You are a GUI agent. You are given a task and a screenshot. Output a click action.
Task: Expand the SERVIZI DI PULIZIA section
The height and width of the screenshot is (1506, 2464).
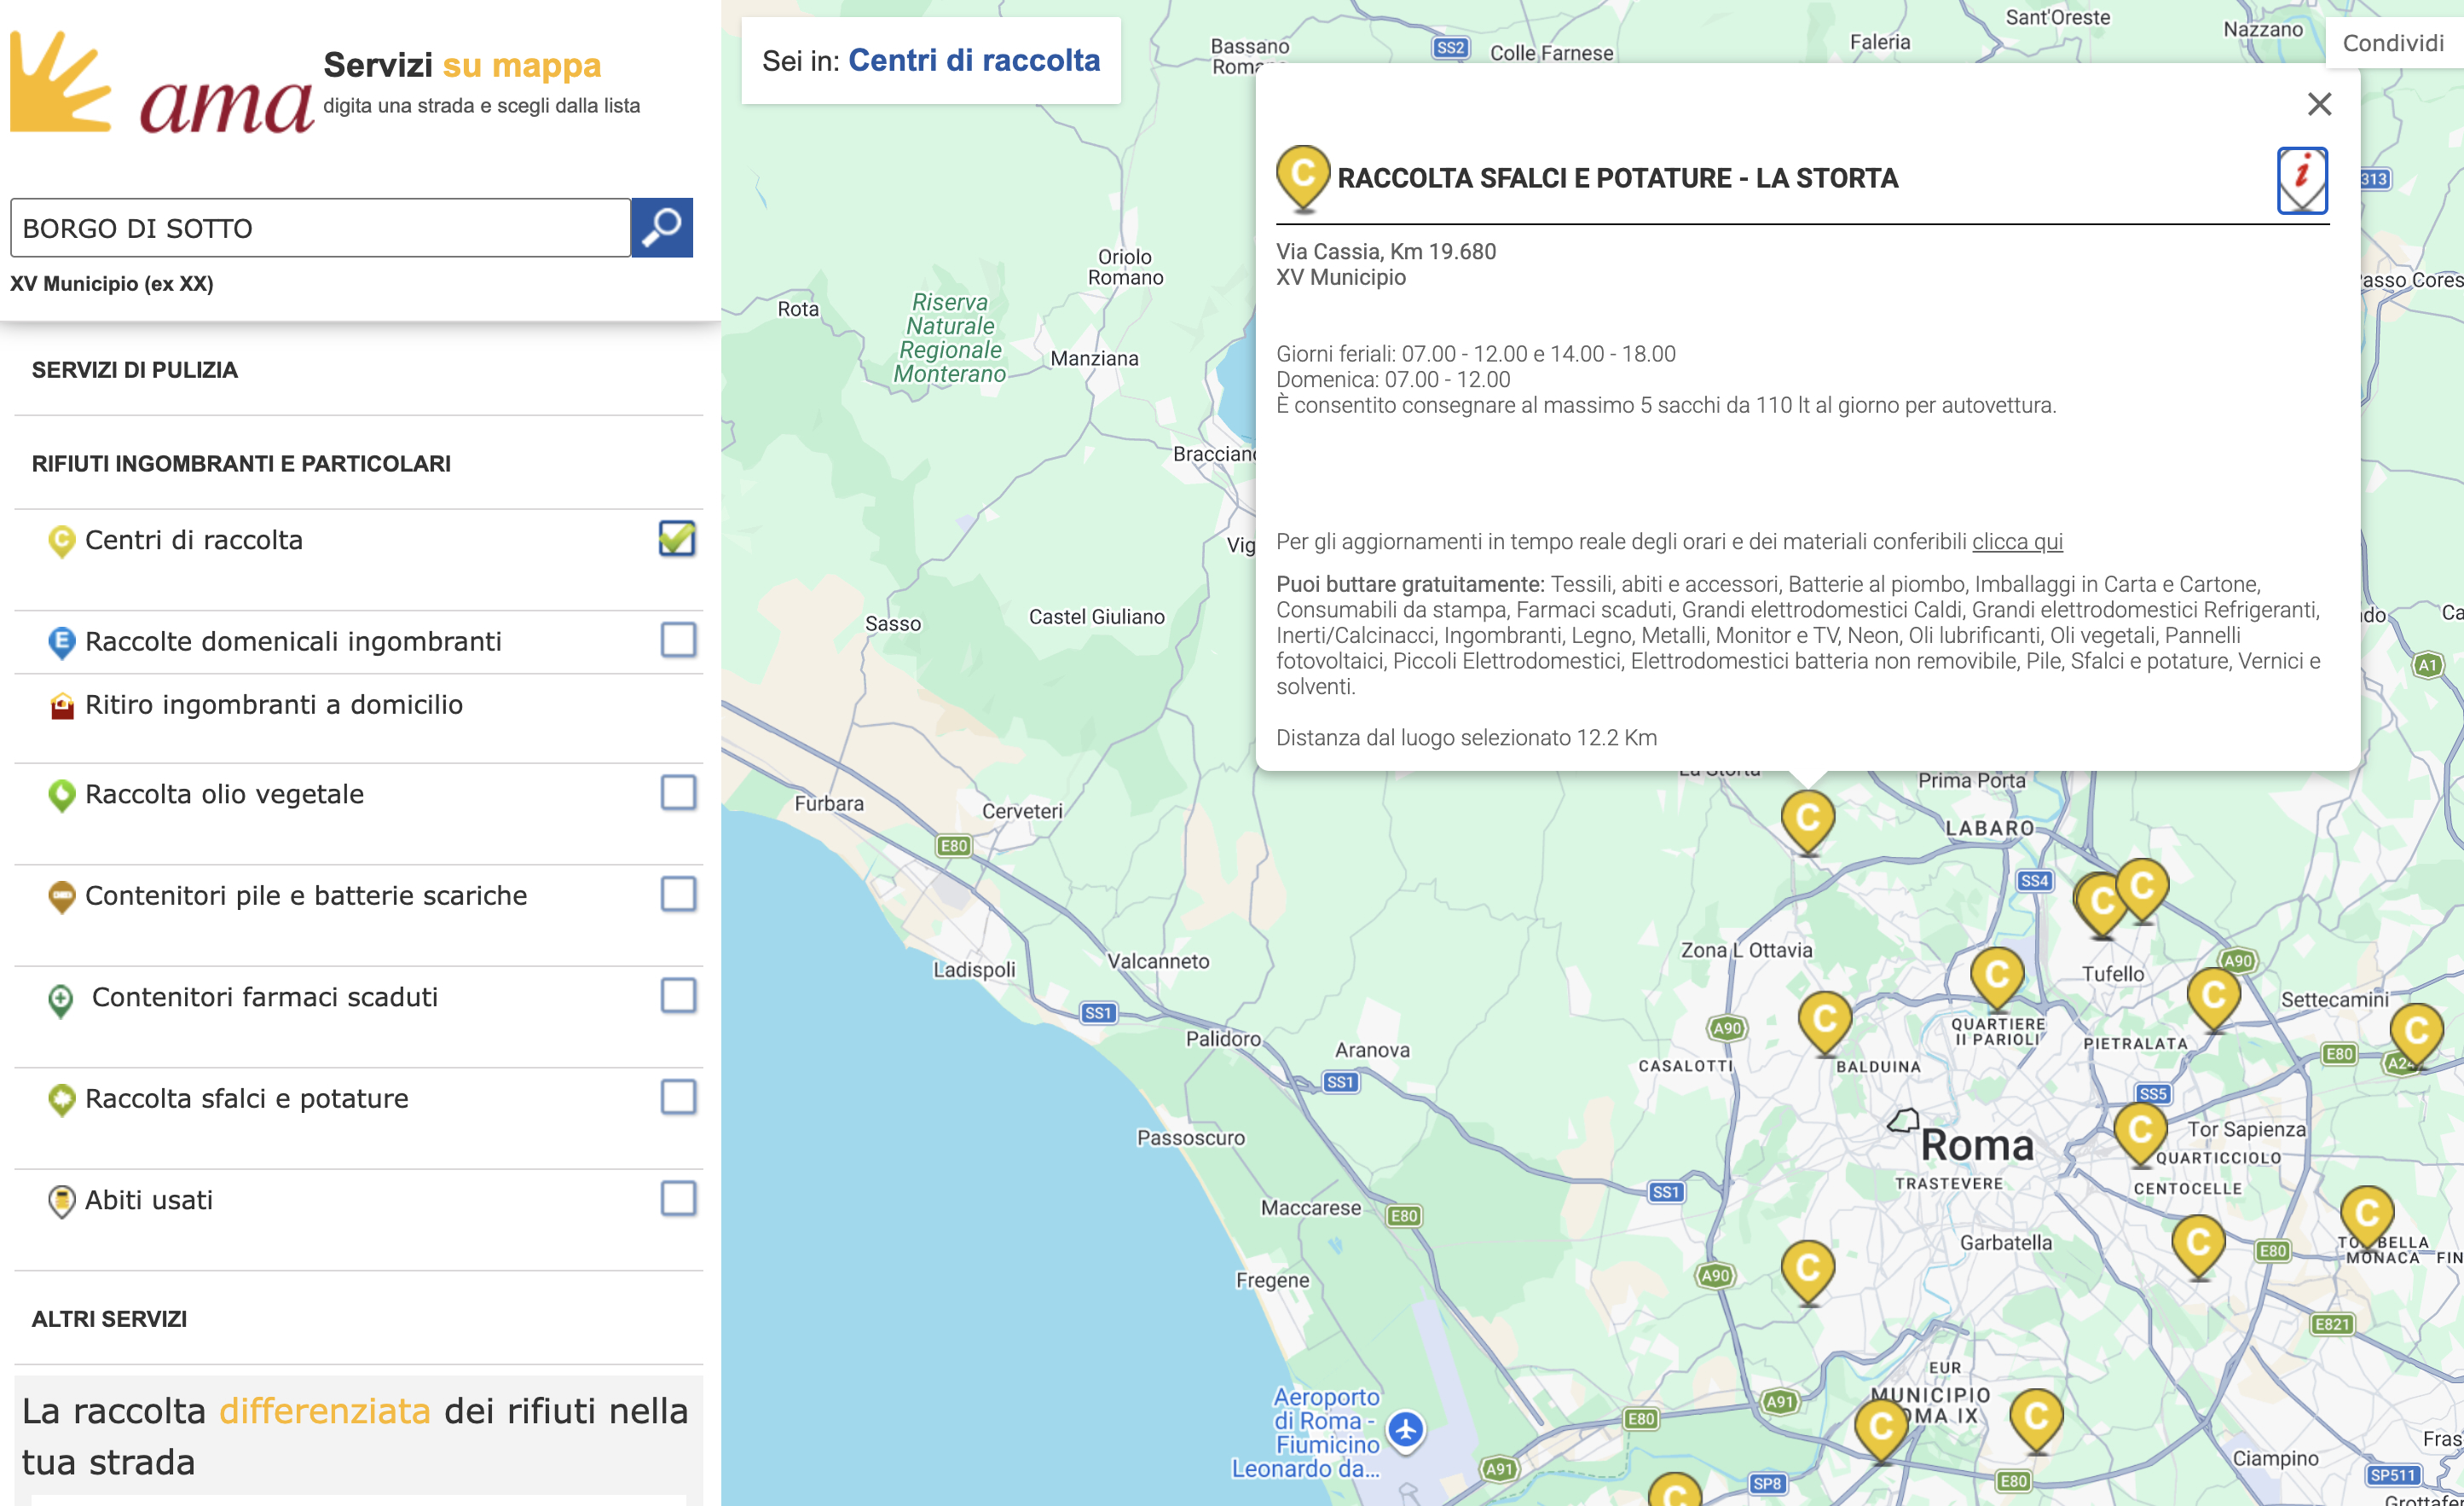click(135, 370)
